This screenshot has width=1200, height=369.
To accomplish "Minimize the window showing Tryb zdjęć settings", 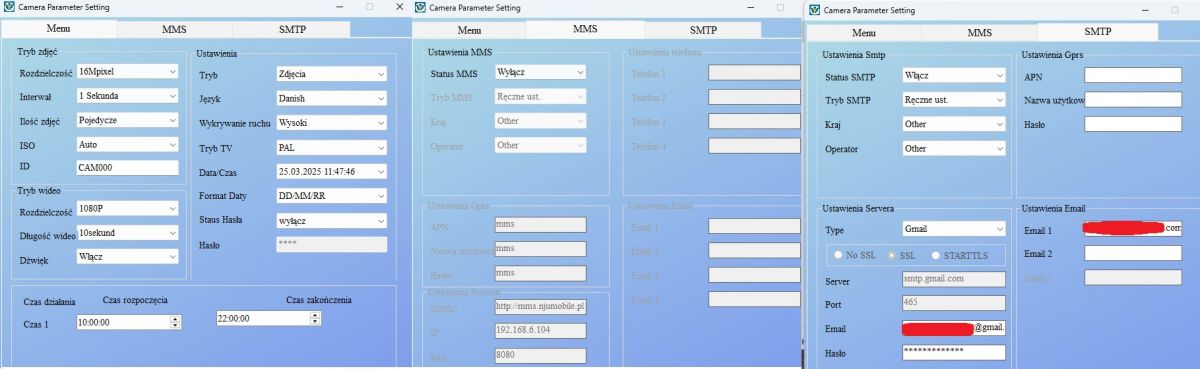I will pyautogui.click(x=340, y=8).
